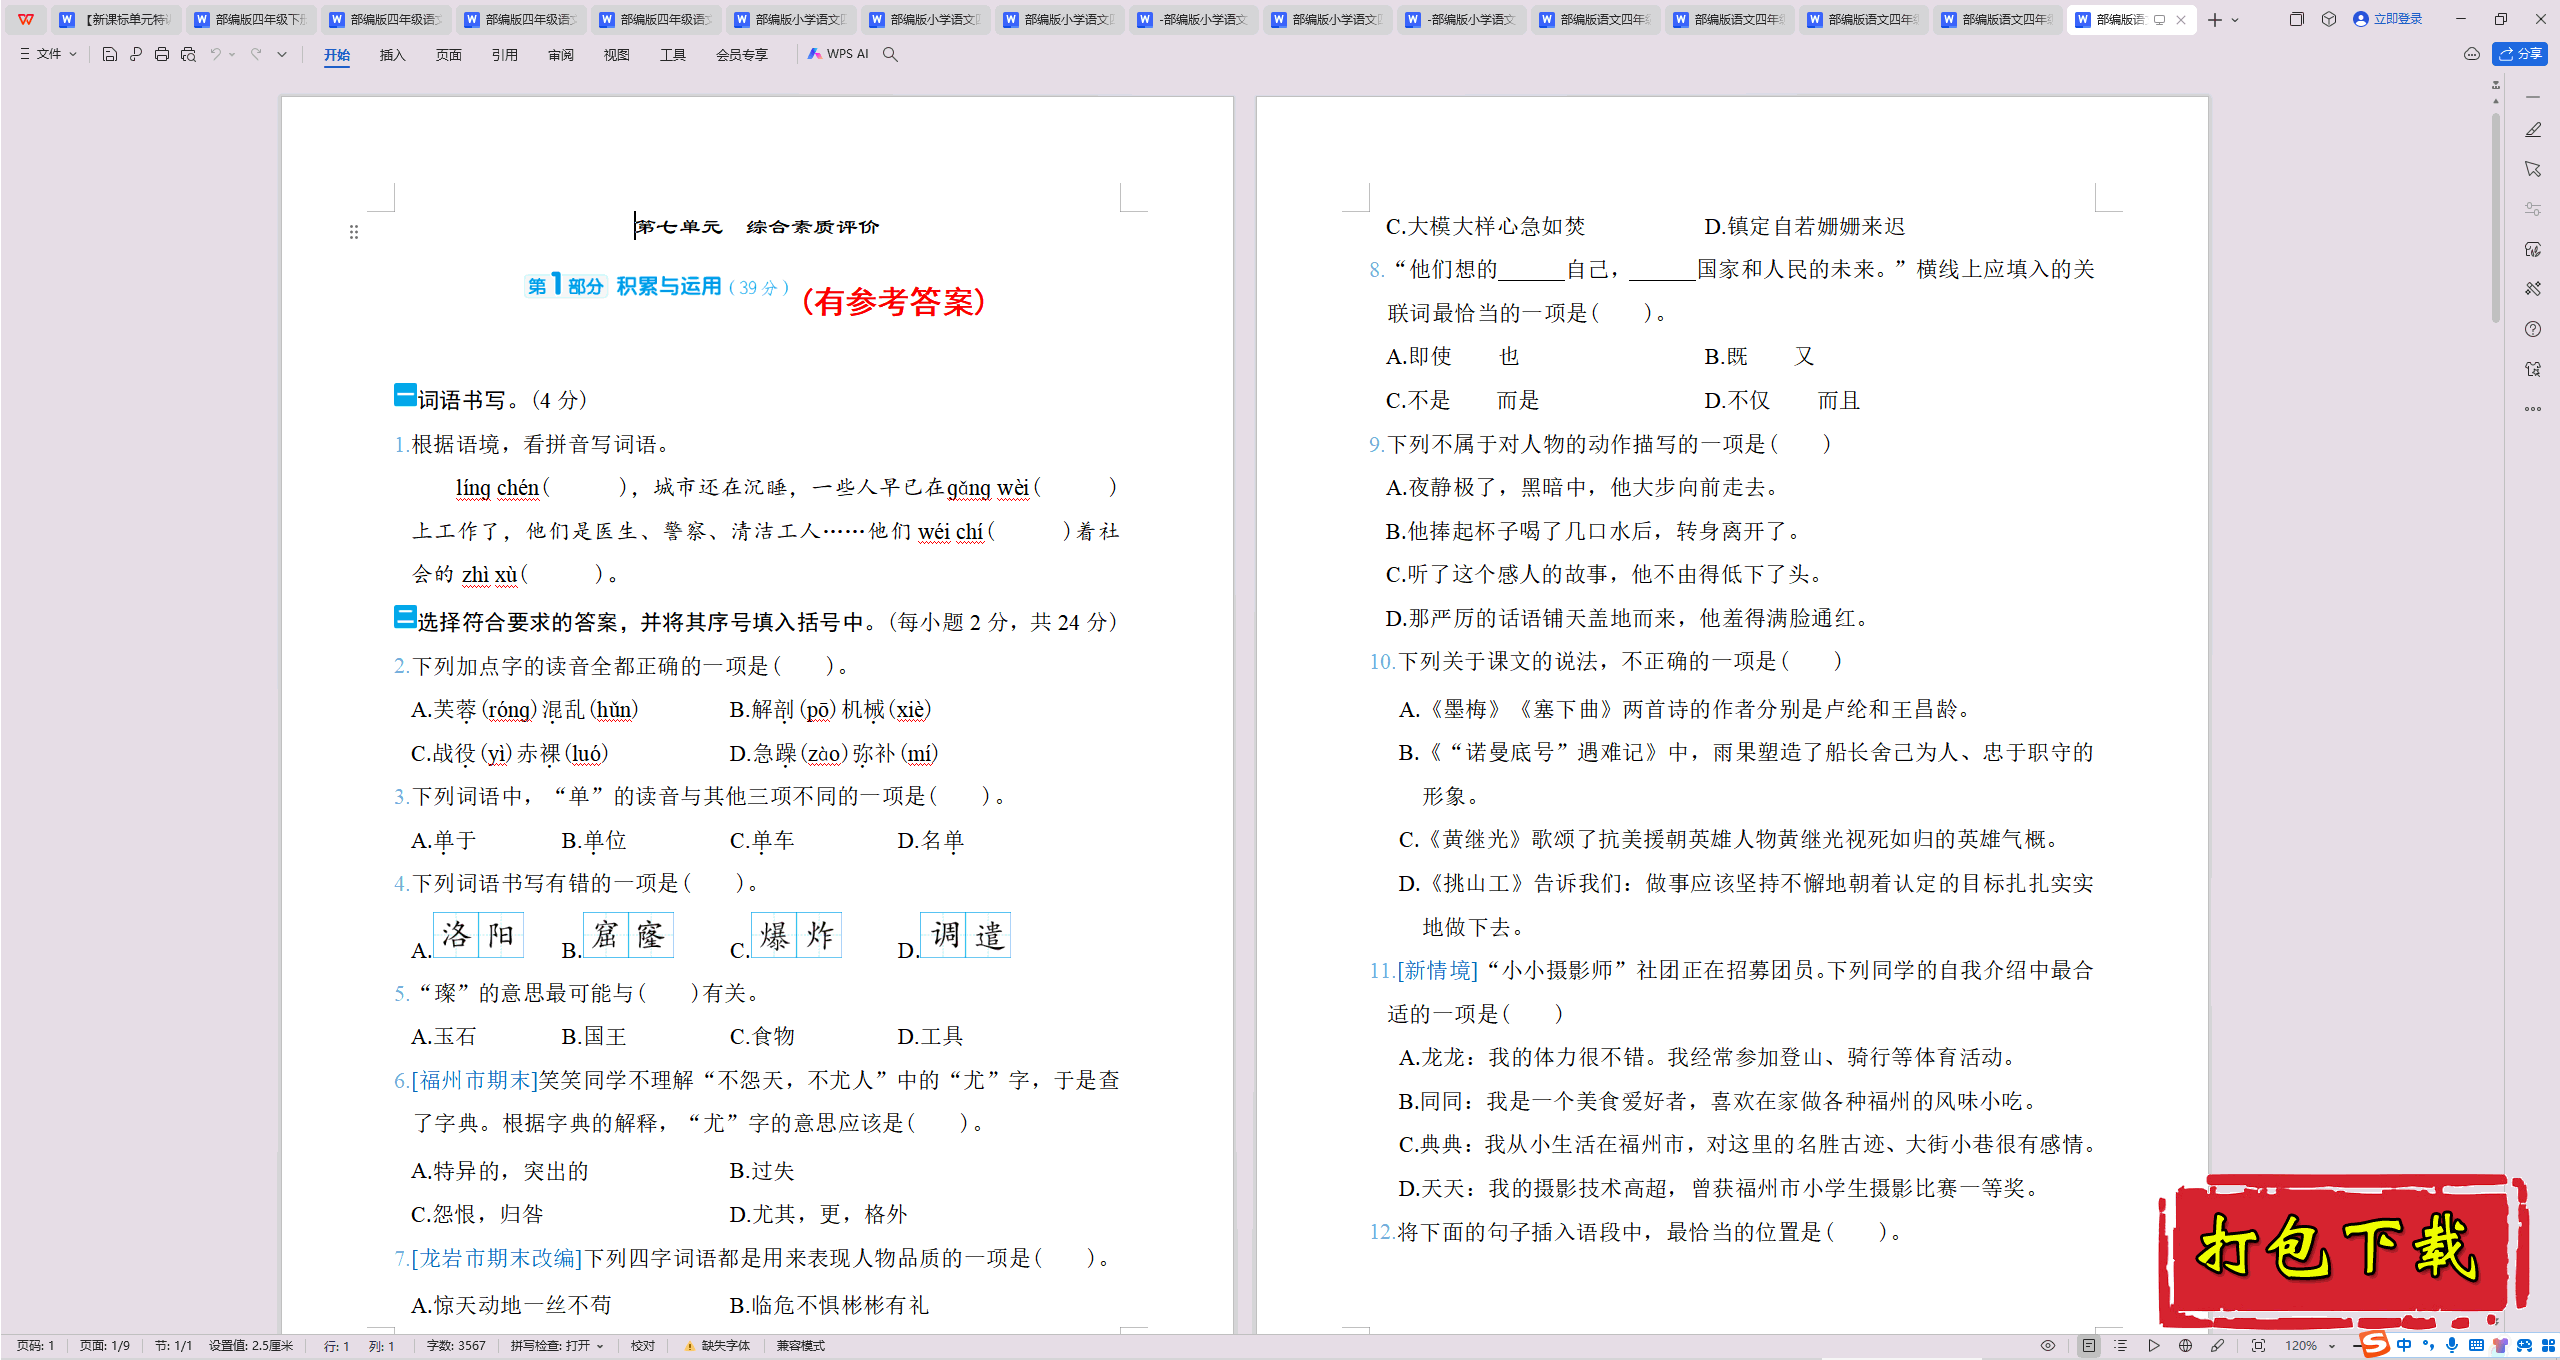Click the tools wrench icon in sidebar
This screenshot has width=2560, height=1360.
pos(2533,289)
